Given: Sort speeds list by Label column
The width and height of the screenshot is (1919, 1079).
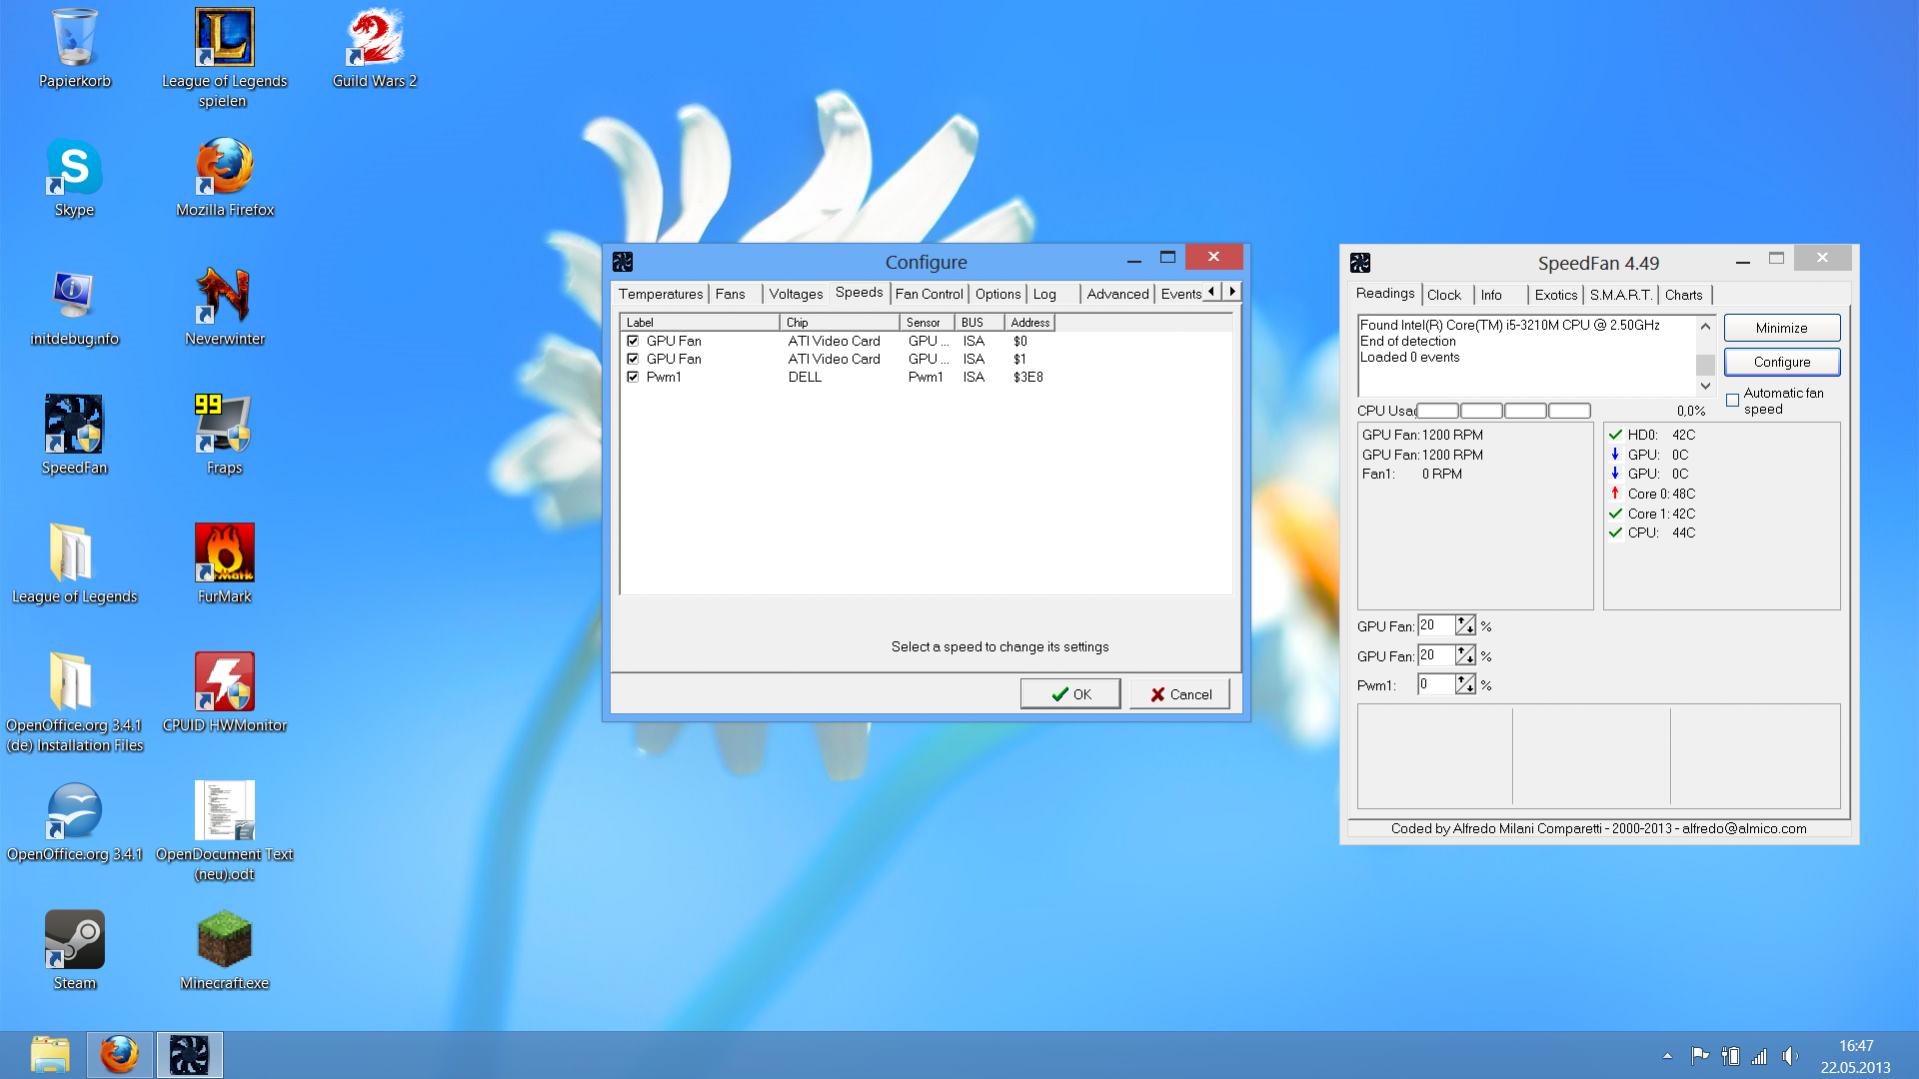Looking at the screenshot, I should click(700, 323).
